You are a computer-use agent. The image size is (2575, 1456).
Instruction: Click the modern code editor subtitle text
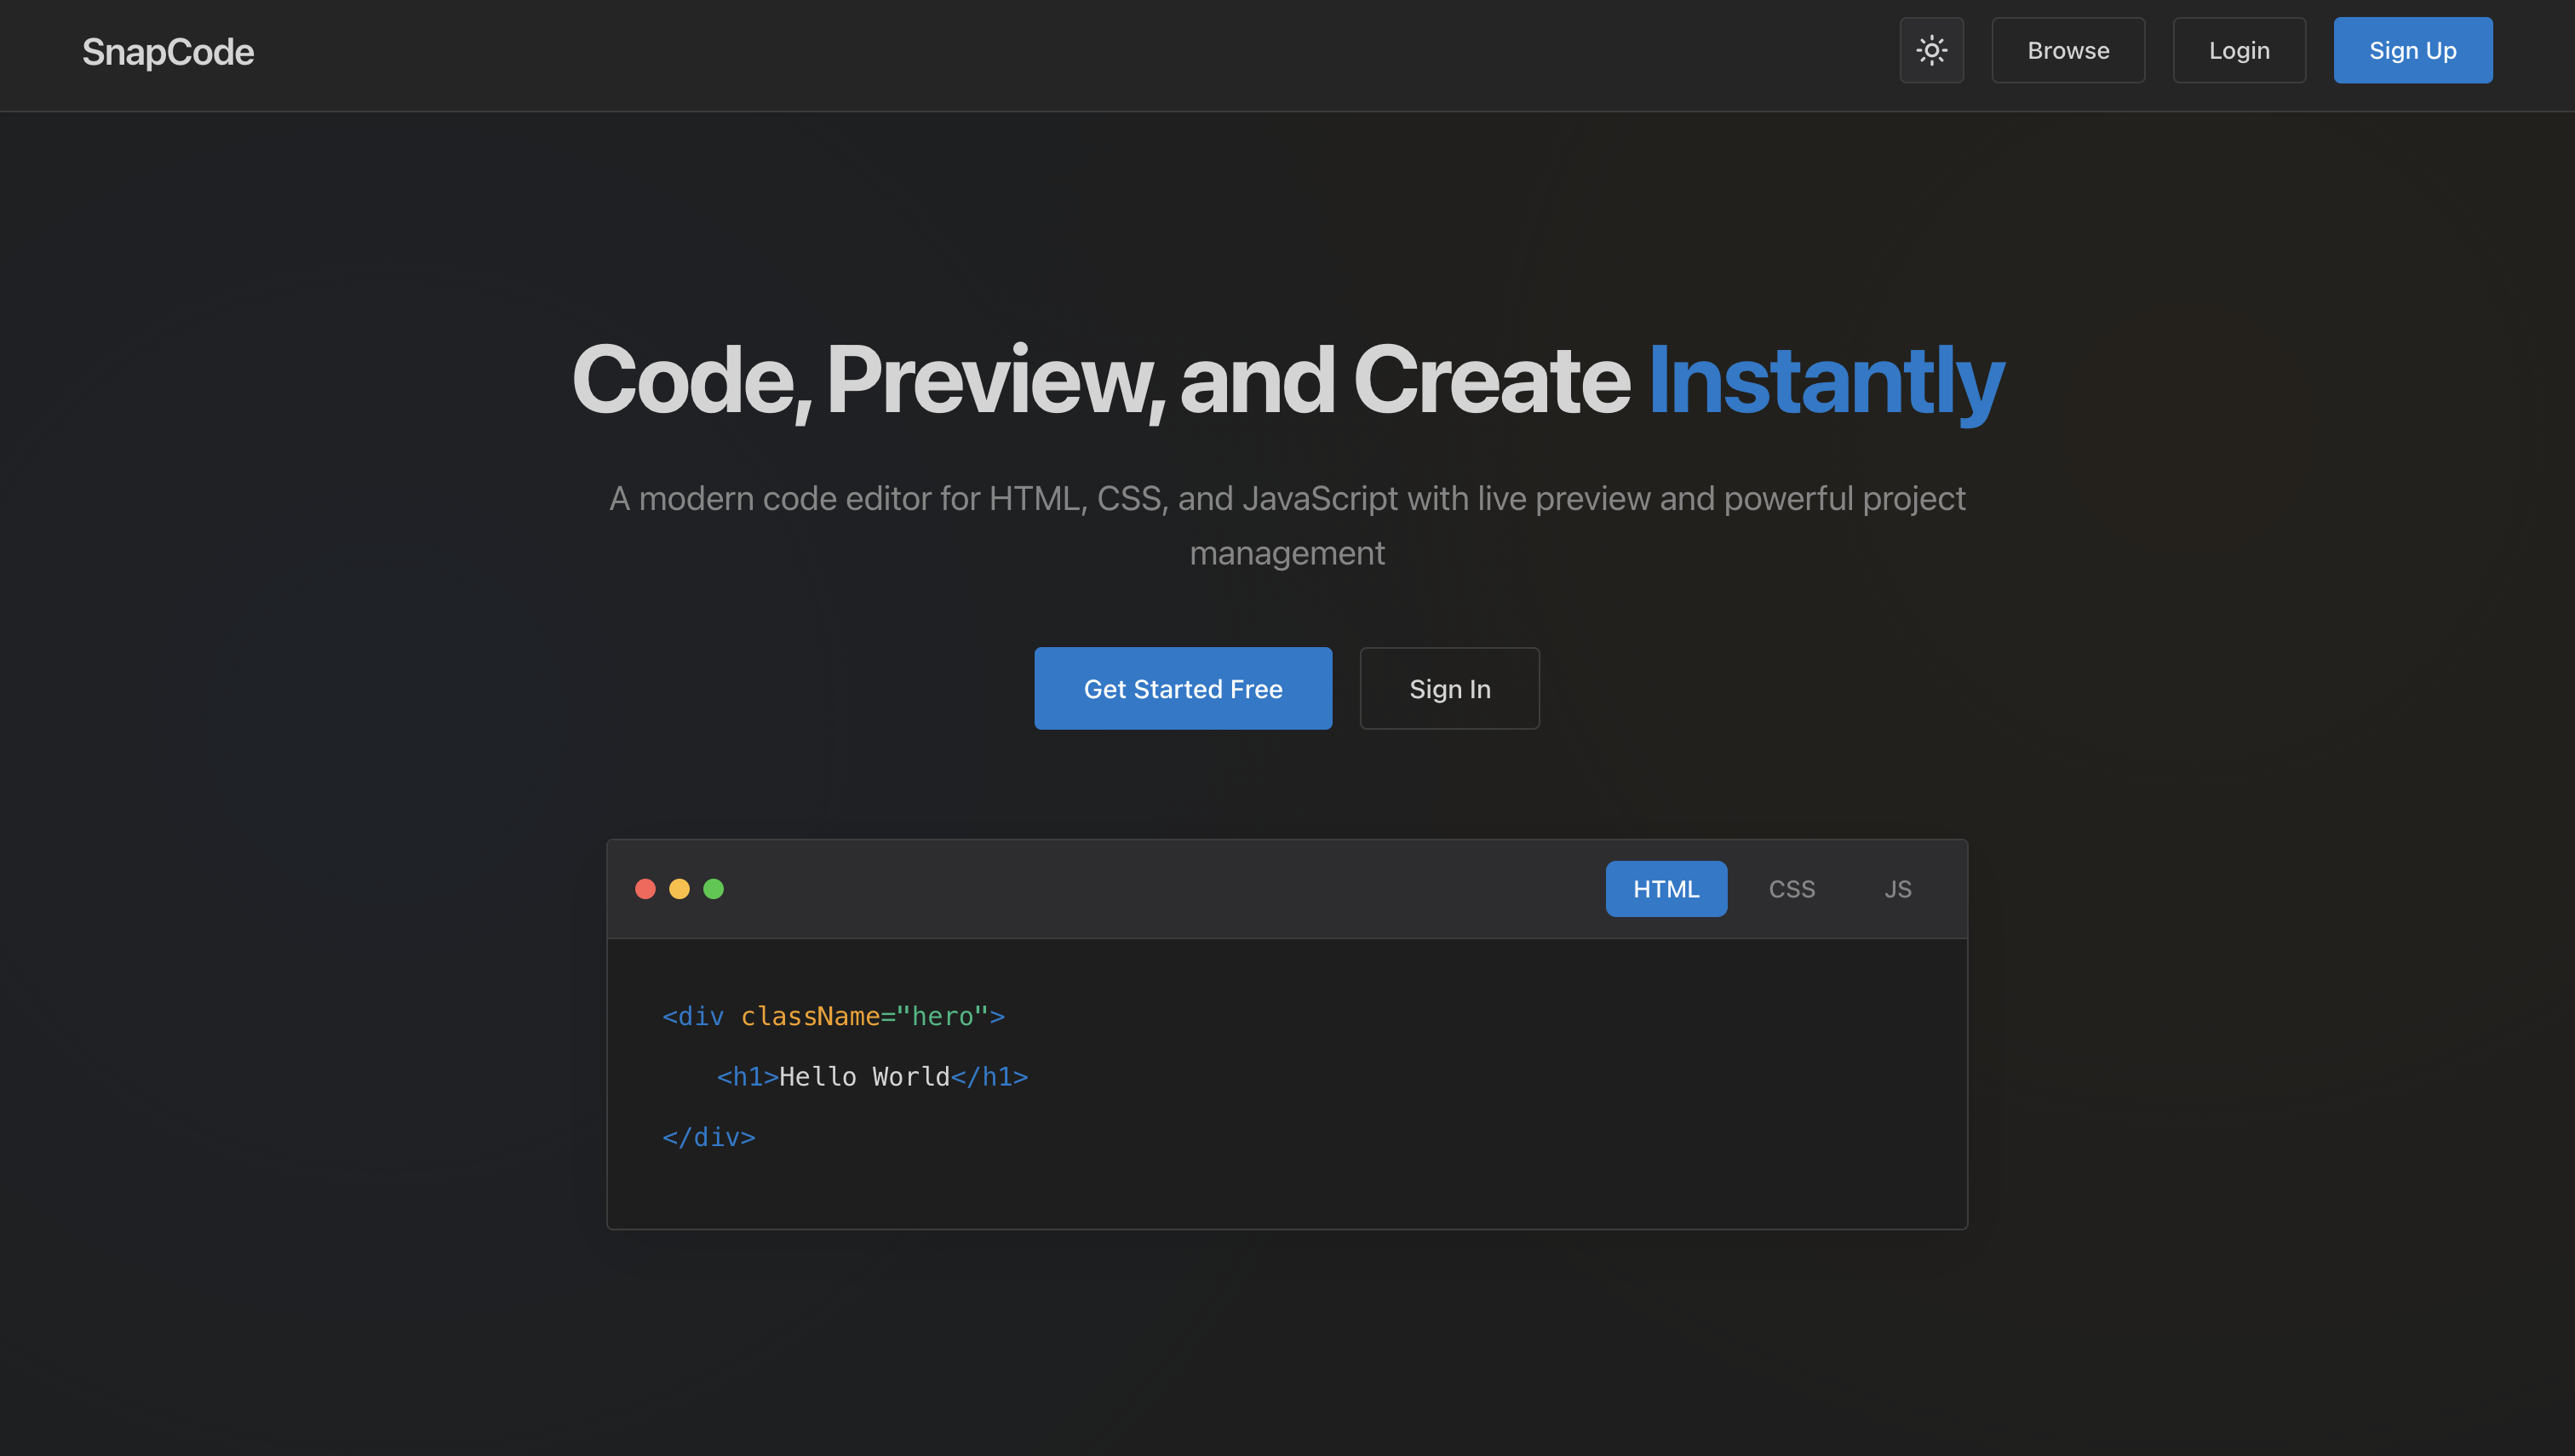[x=1286, y=498]
